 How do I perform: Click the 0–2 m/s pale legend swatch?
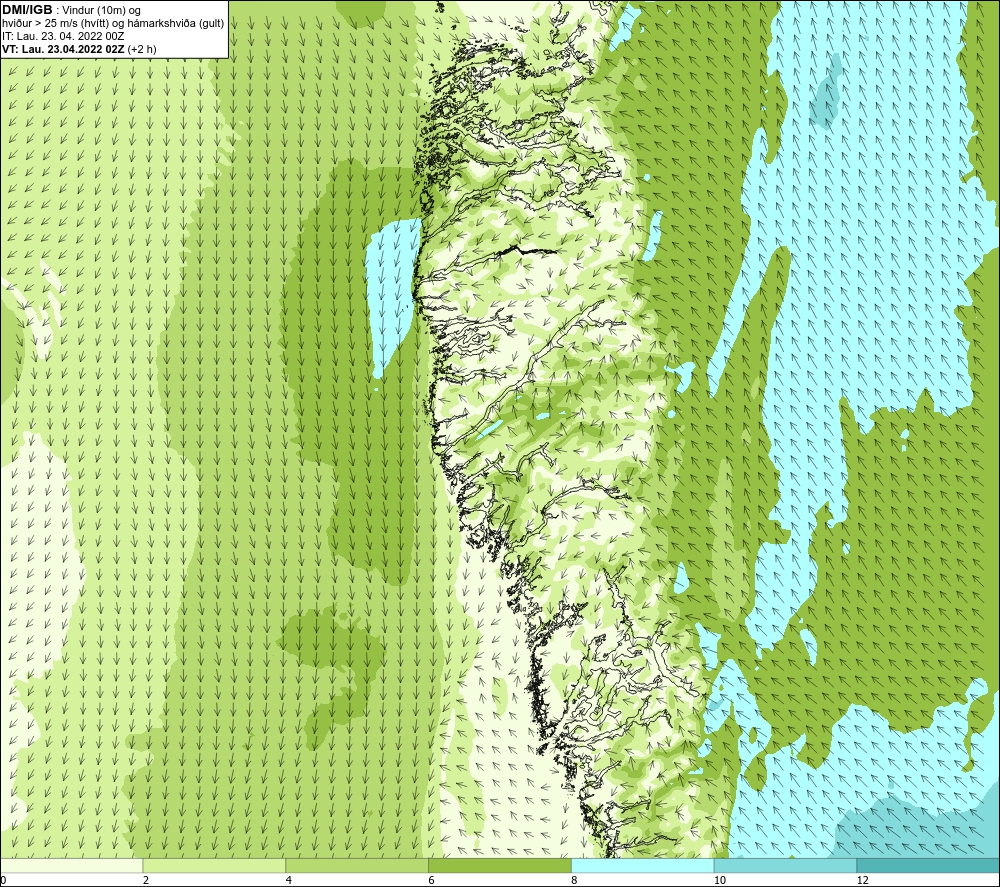(71, 865)
